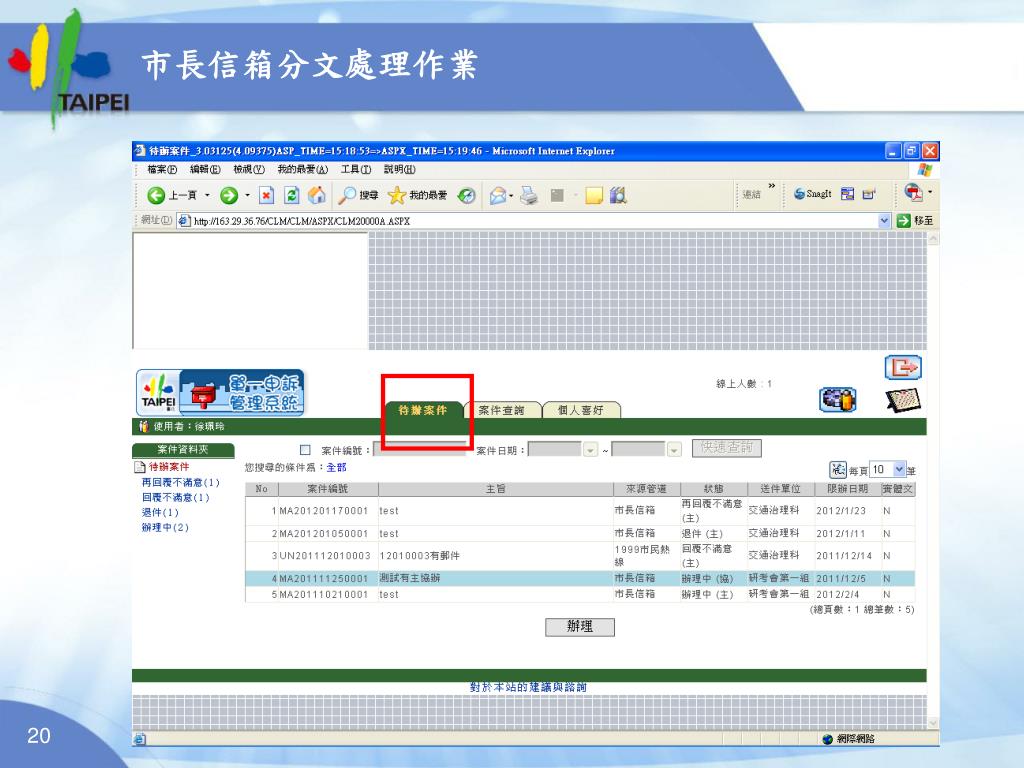Expand the address bar URL dropdown
This screenshot has width=1024, height=768.
884,221
